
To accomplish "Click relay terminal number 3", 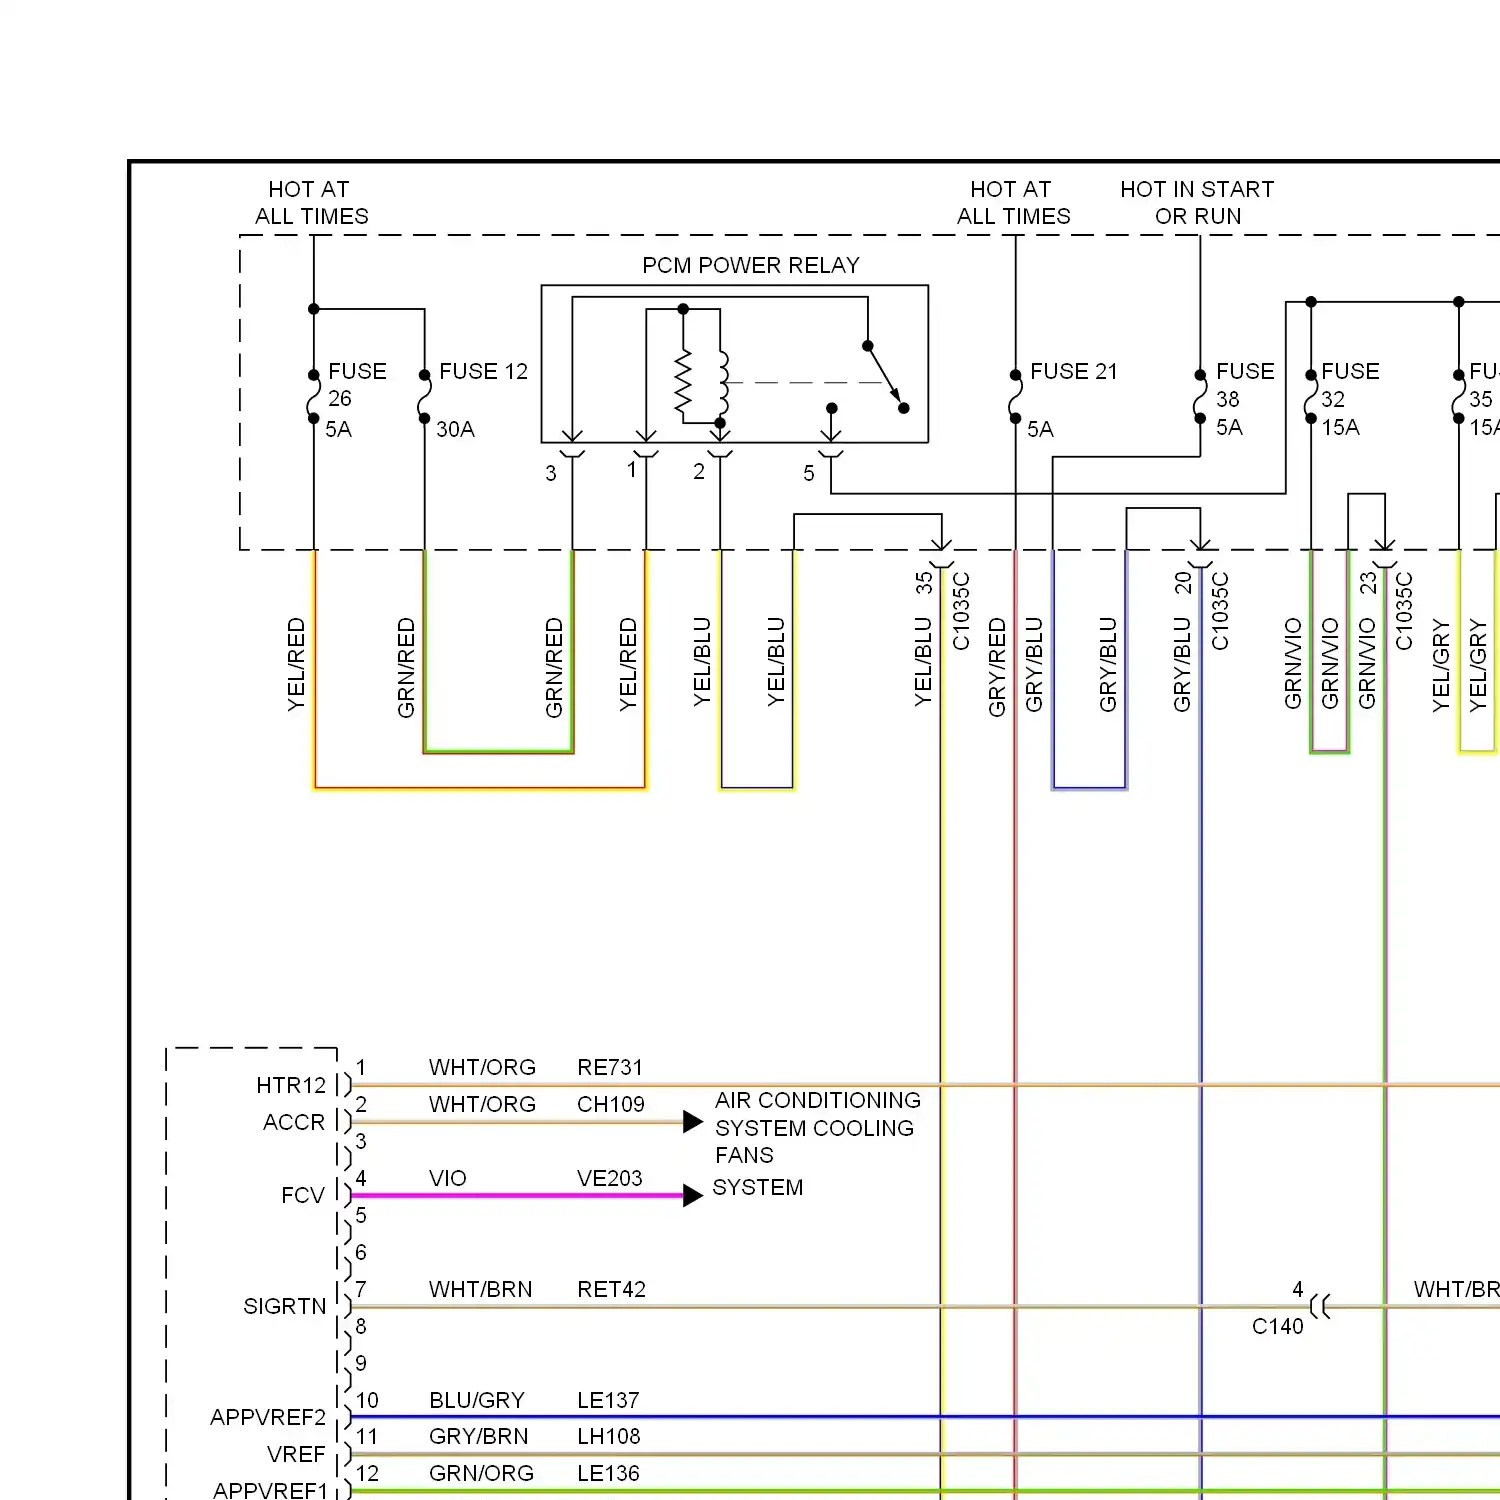I will (551, 473).
